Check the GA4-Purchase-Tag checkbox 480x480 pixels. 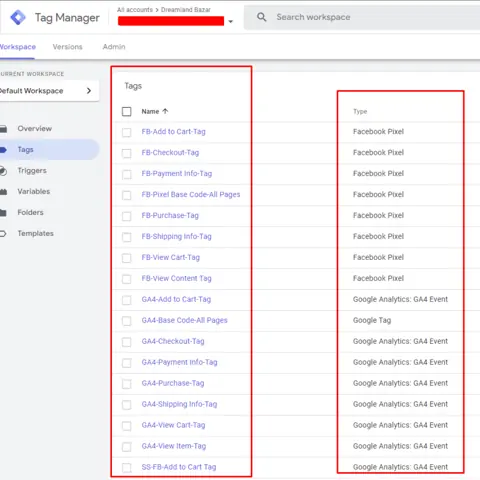coord(127,384)
